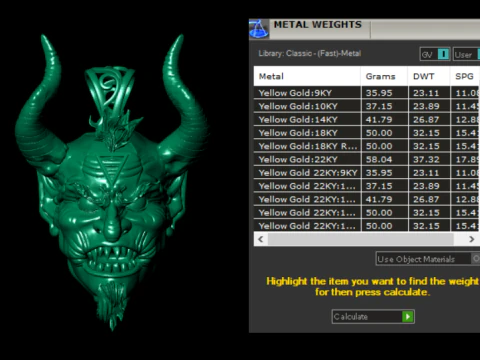Click the Calculate button
This screenshot has width=480, height=360.
pos(373,316)
